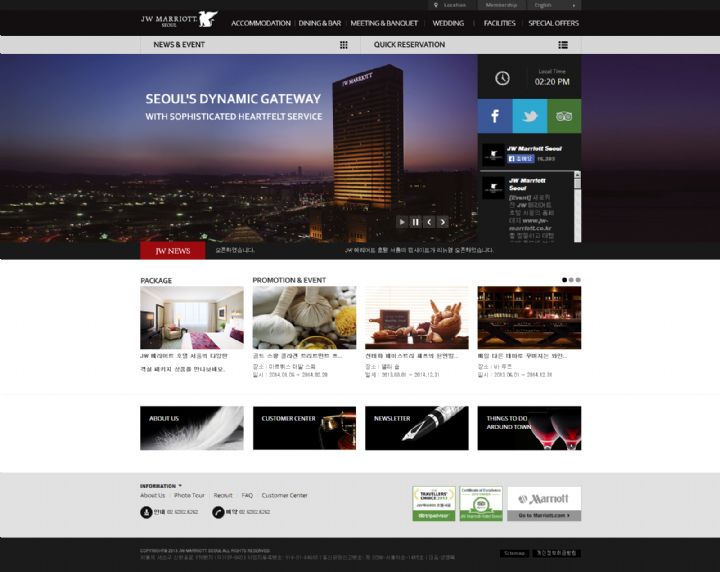
Task: Open the bar lounge promotion thumbnail
Action: 529,318
